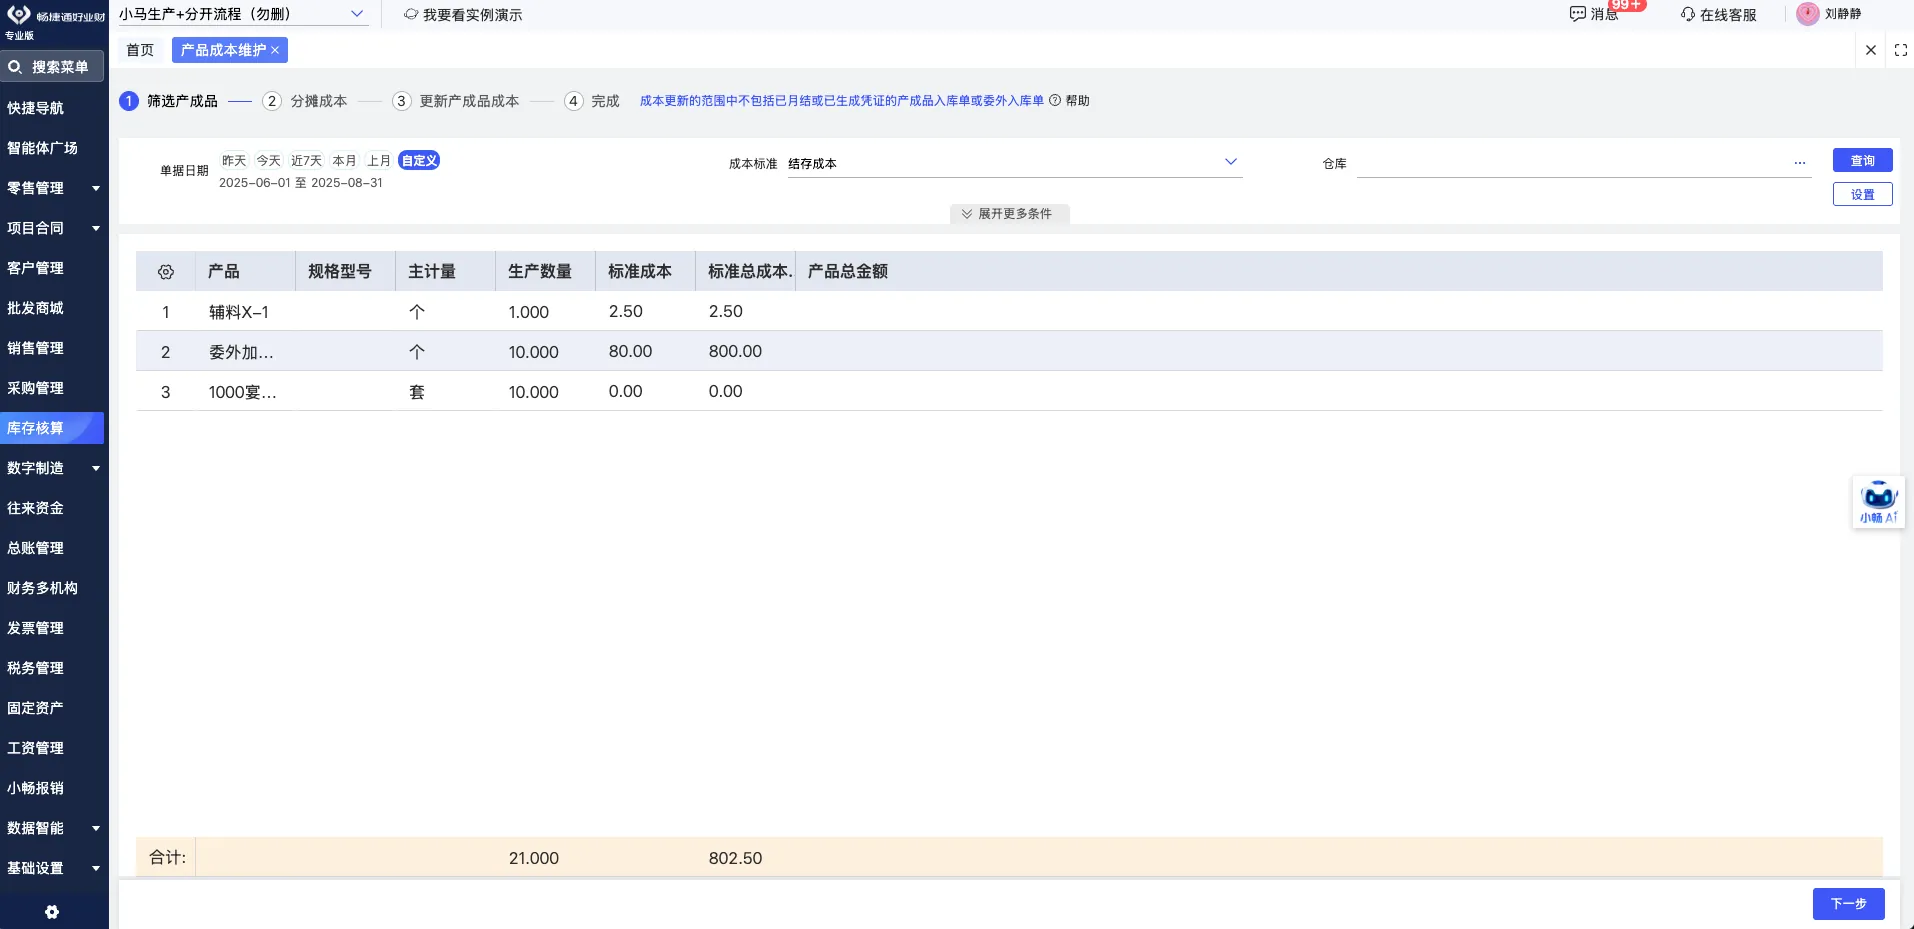This screenshot has height=929, width=1914.
Task: Click the close X at top right
Action: [1870, 50]
